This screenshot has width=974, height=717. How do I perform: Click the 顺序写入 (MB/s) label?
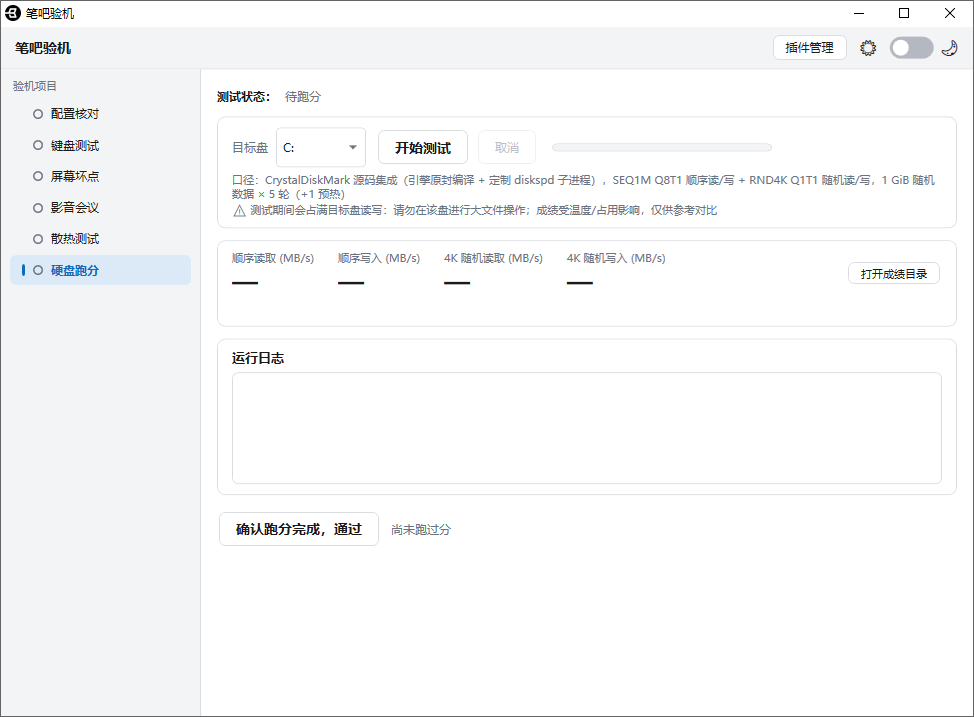click(379, 258)
